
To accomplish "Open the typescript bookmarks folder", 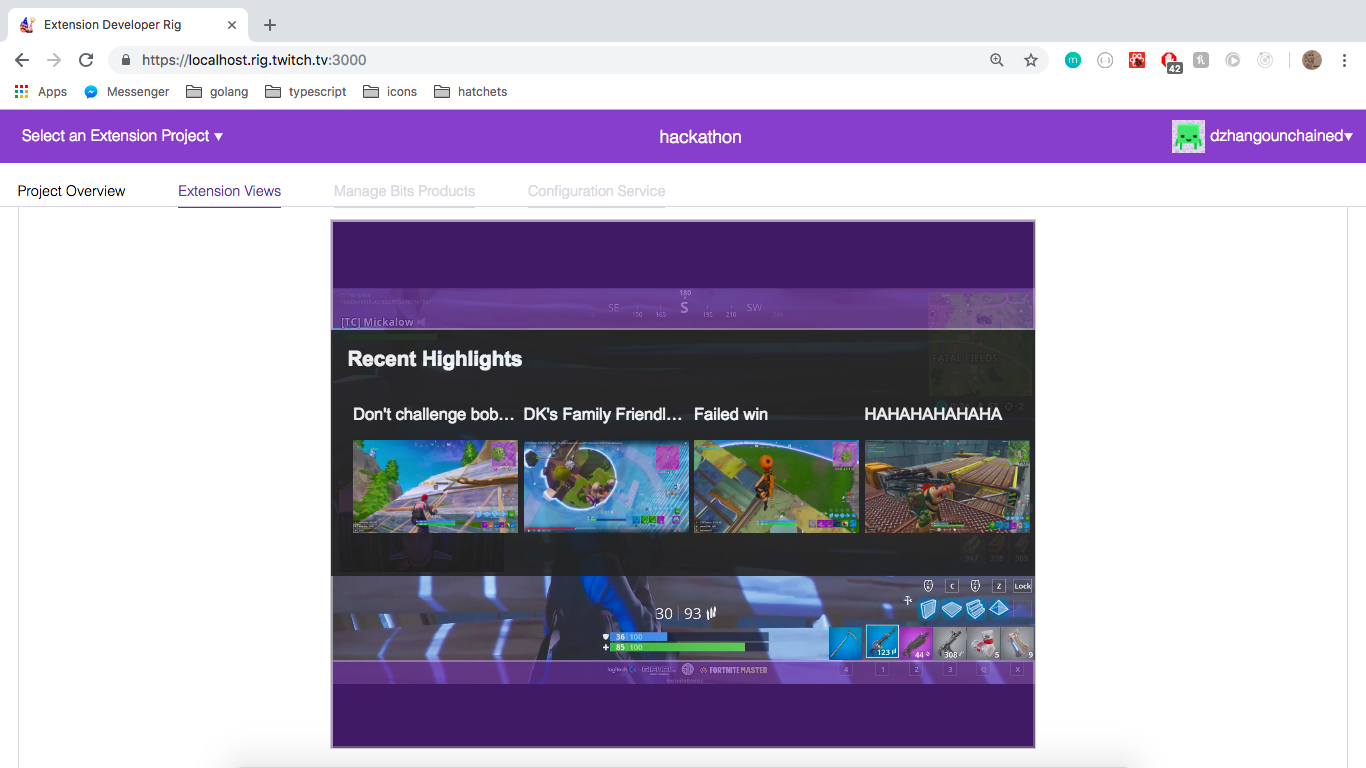I will 305,91.
